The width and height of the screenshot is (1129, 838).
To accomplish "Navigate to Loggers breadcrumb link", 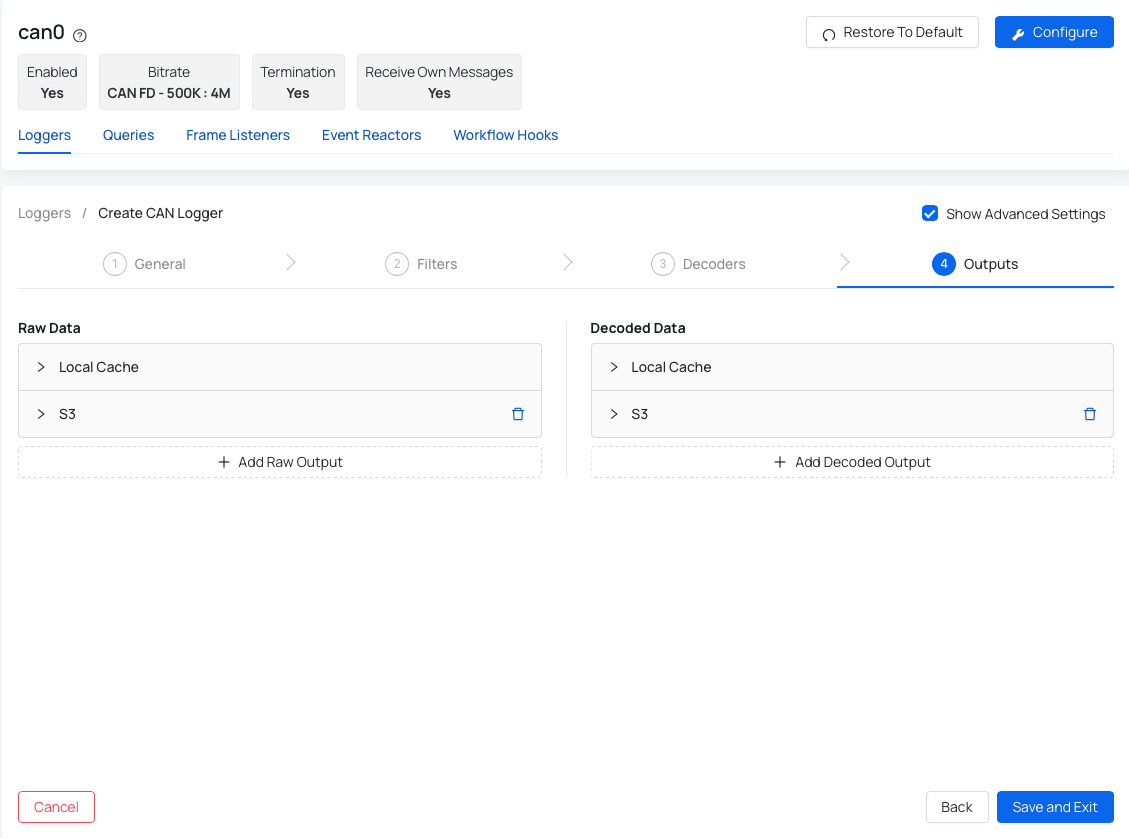I will click(x=44, y=213).
